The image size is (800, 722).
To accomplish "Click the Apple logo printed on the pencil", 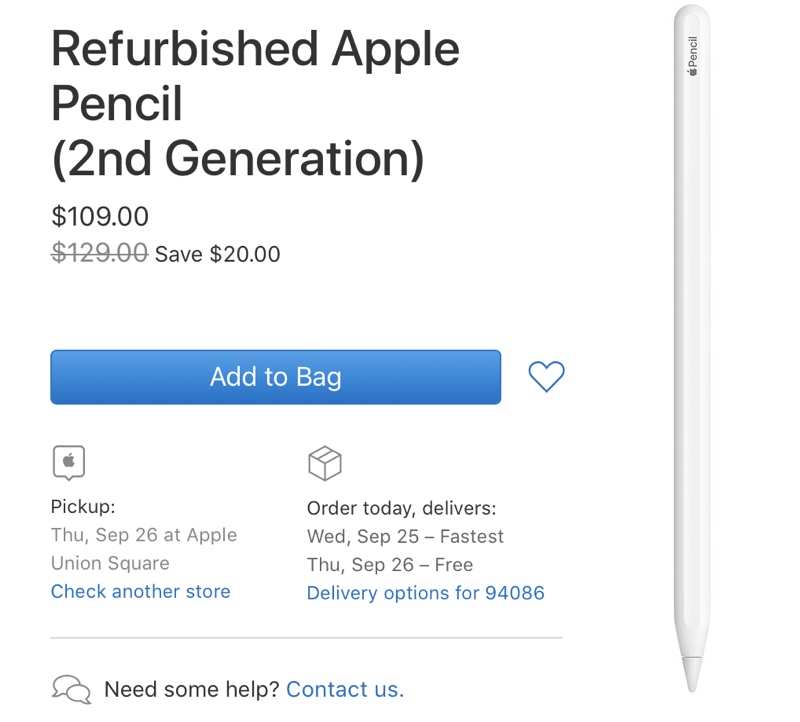I will tap(692, 71).
